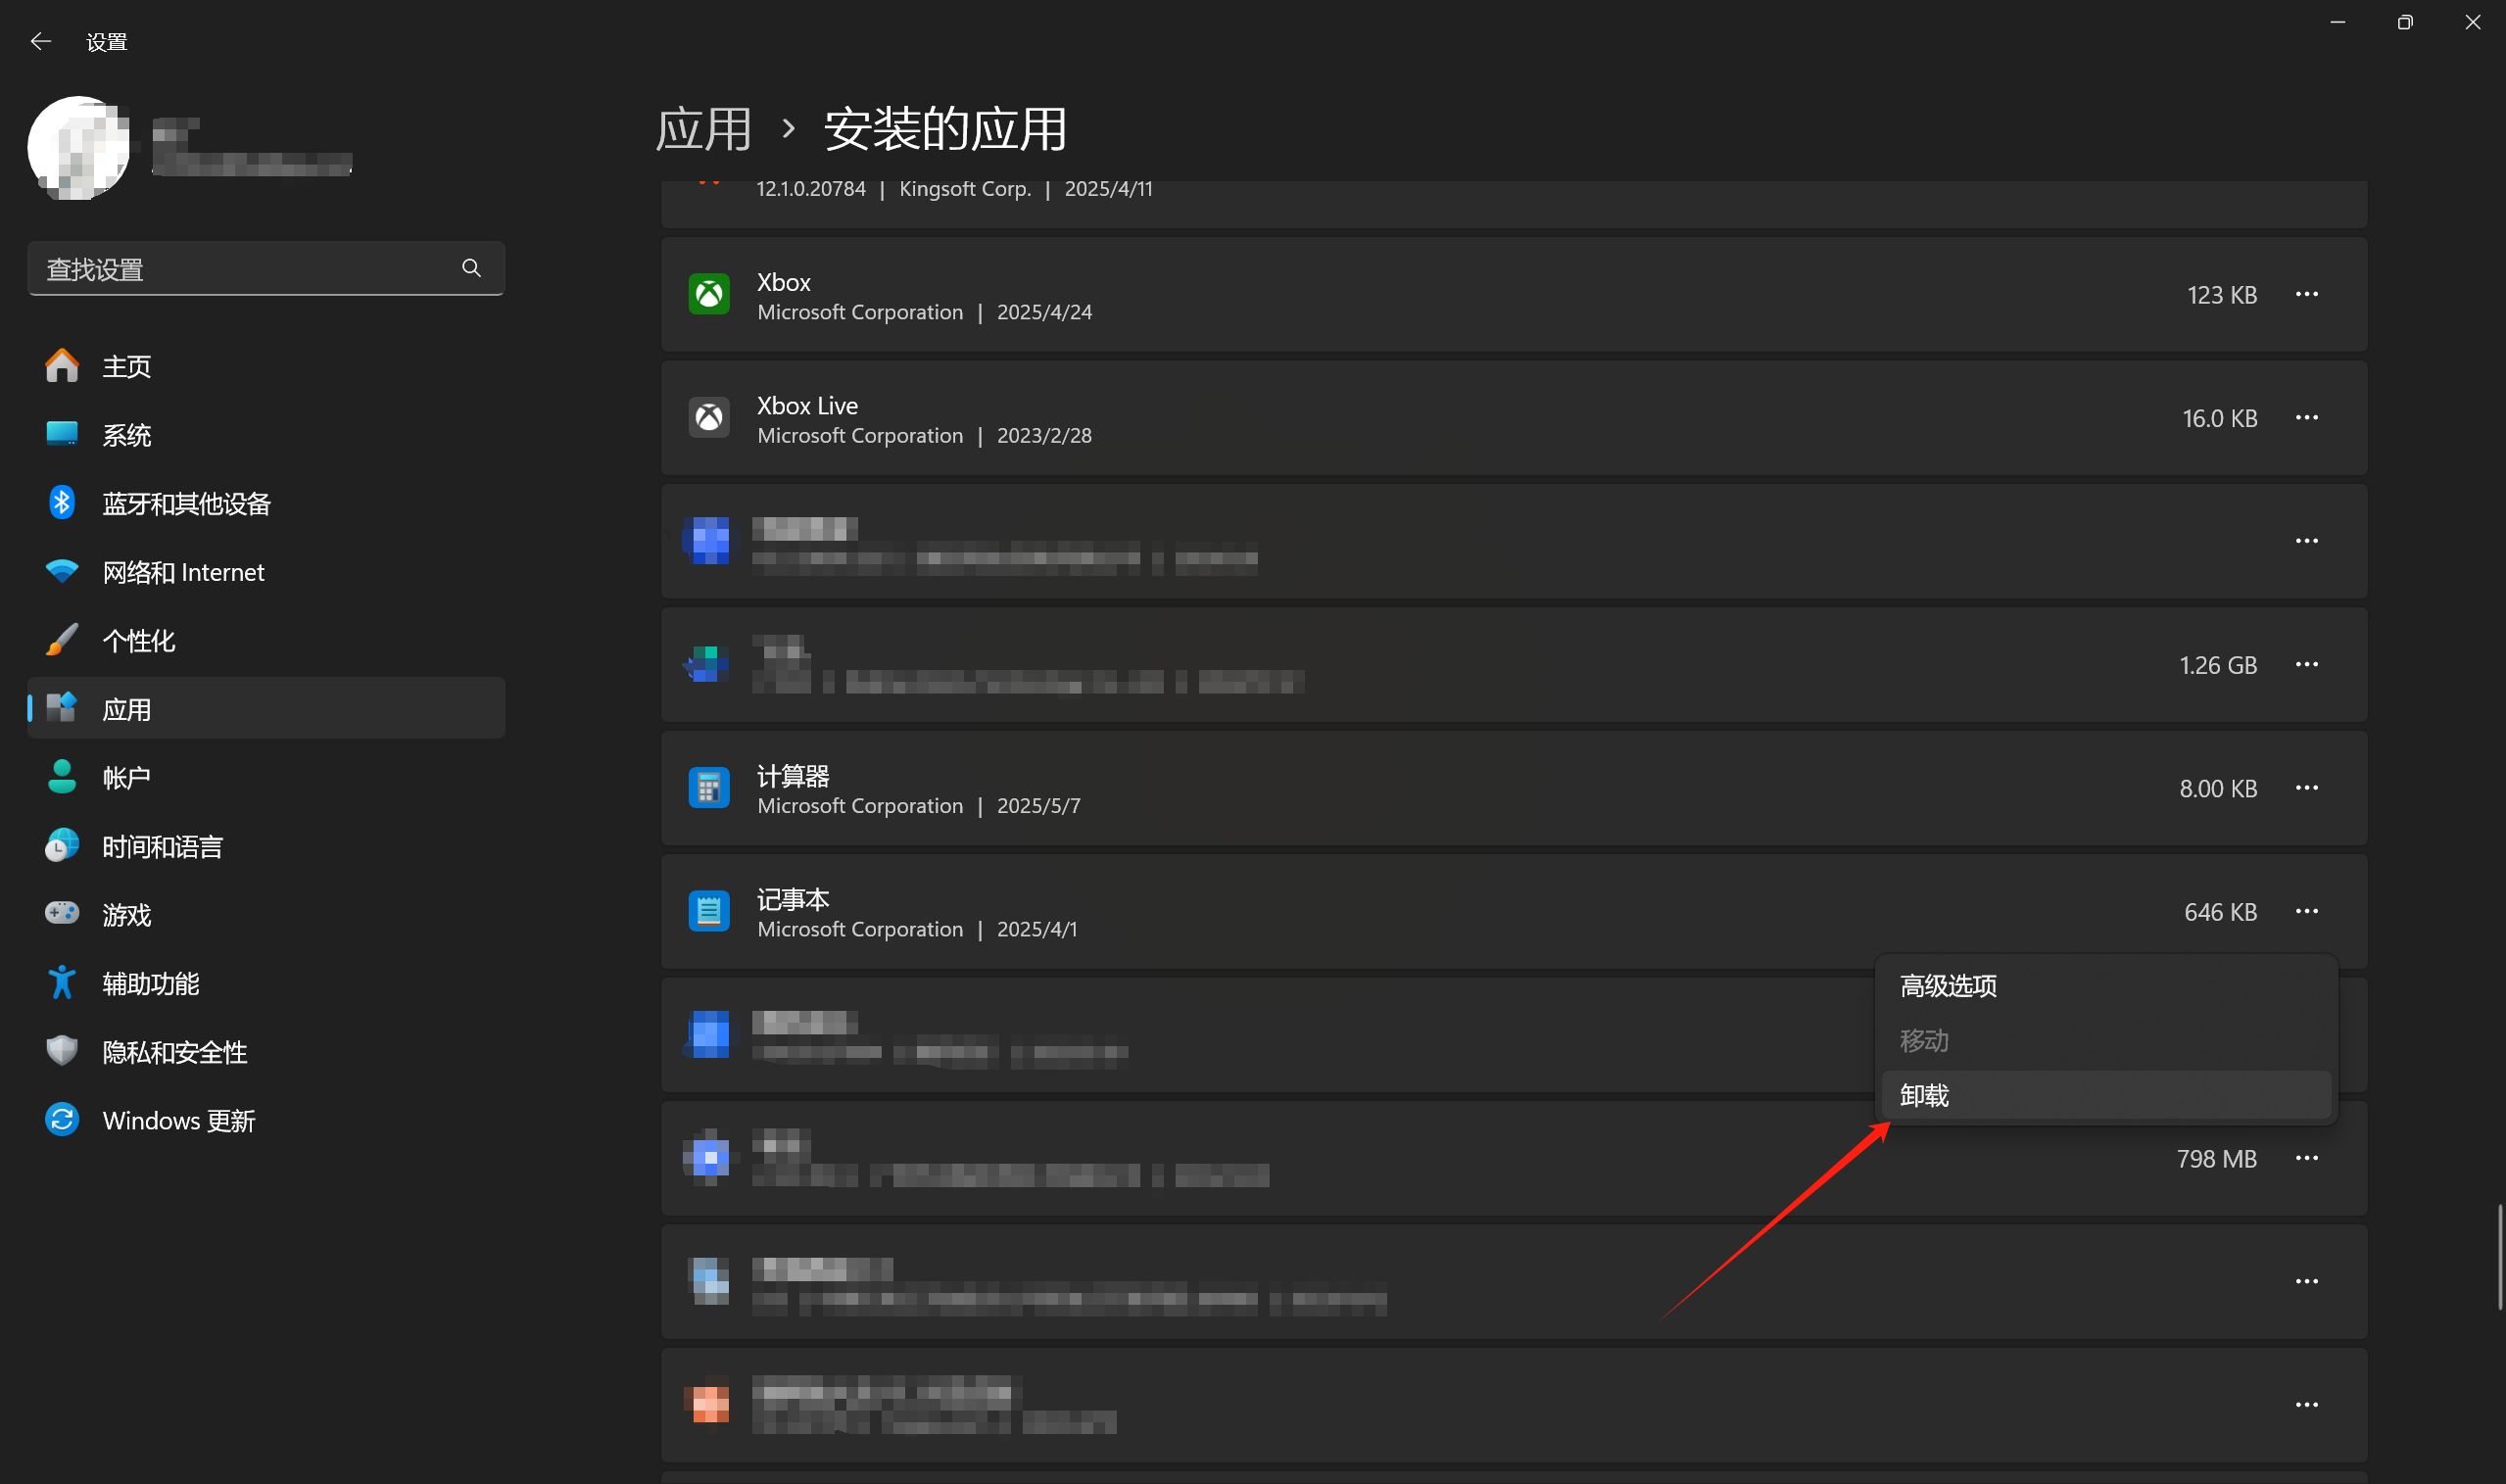This screenshot has height=1484, width=2506.
Task: Open the 应用 breadcrumb link
Action: click(x=703, y=128)
